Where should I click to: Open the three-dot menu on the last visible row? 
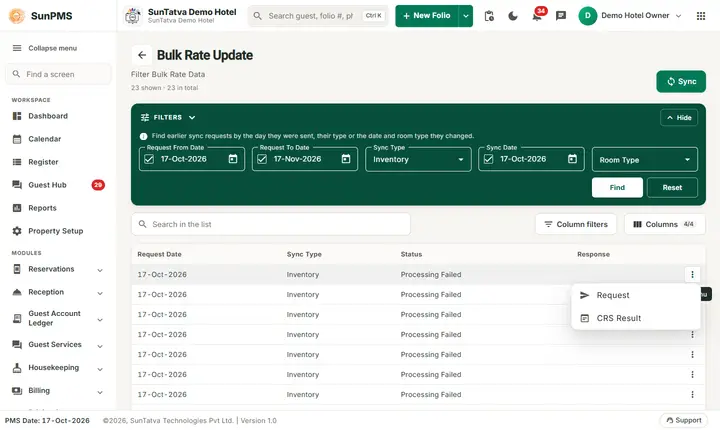pos(692,395)
